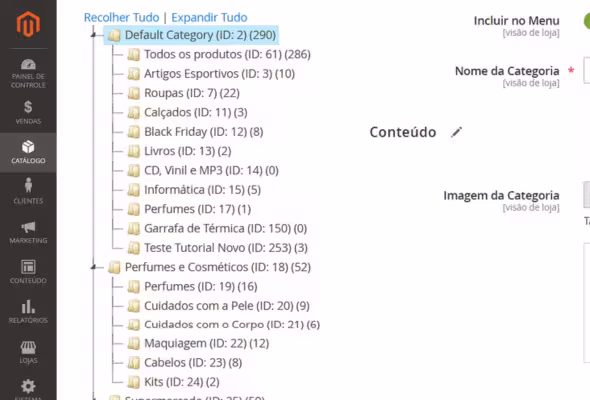Image resolution: width=590 pixels, height=400 pixels.
Task: Select Cuidados com a Pele category
Action: pos(227,306)
